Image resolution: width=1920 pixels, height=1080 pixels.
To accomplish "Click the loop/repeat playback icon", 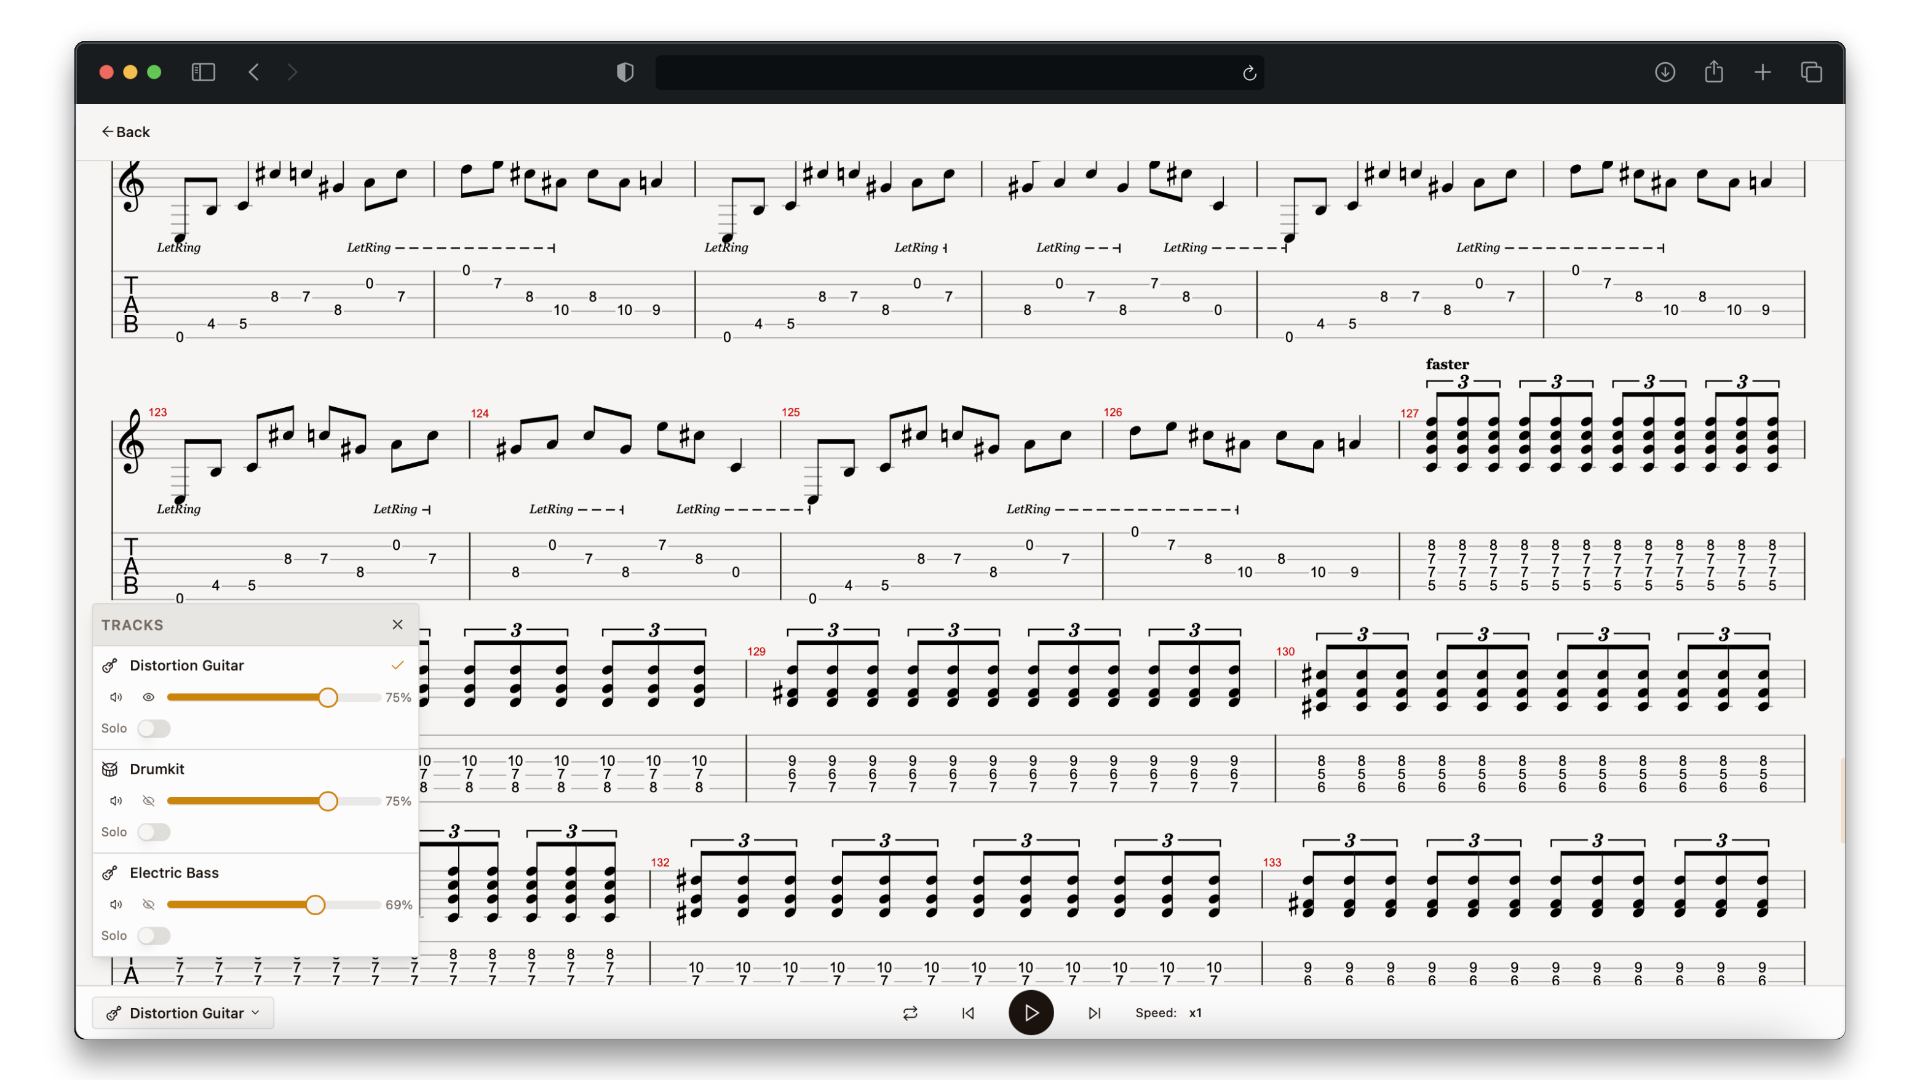I will pos(909,1013).
